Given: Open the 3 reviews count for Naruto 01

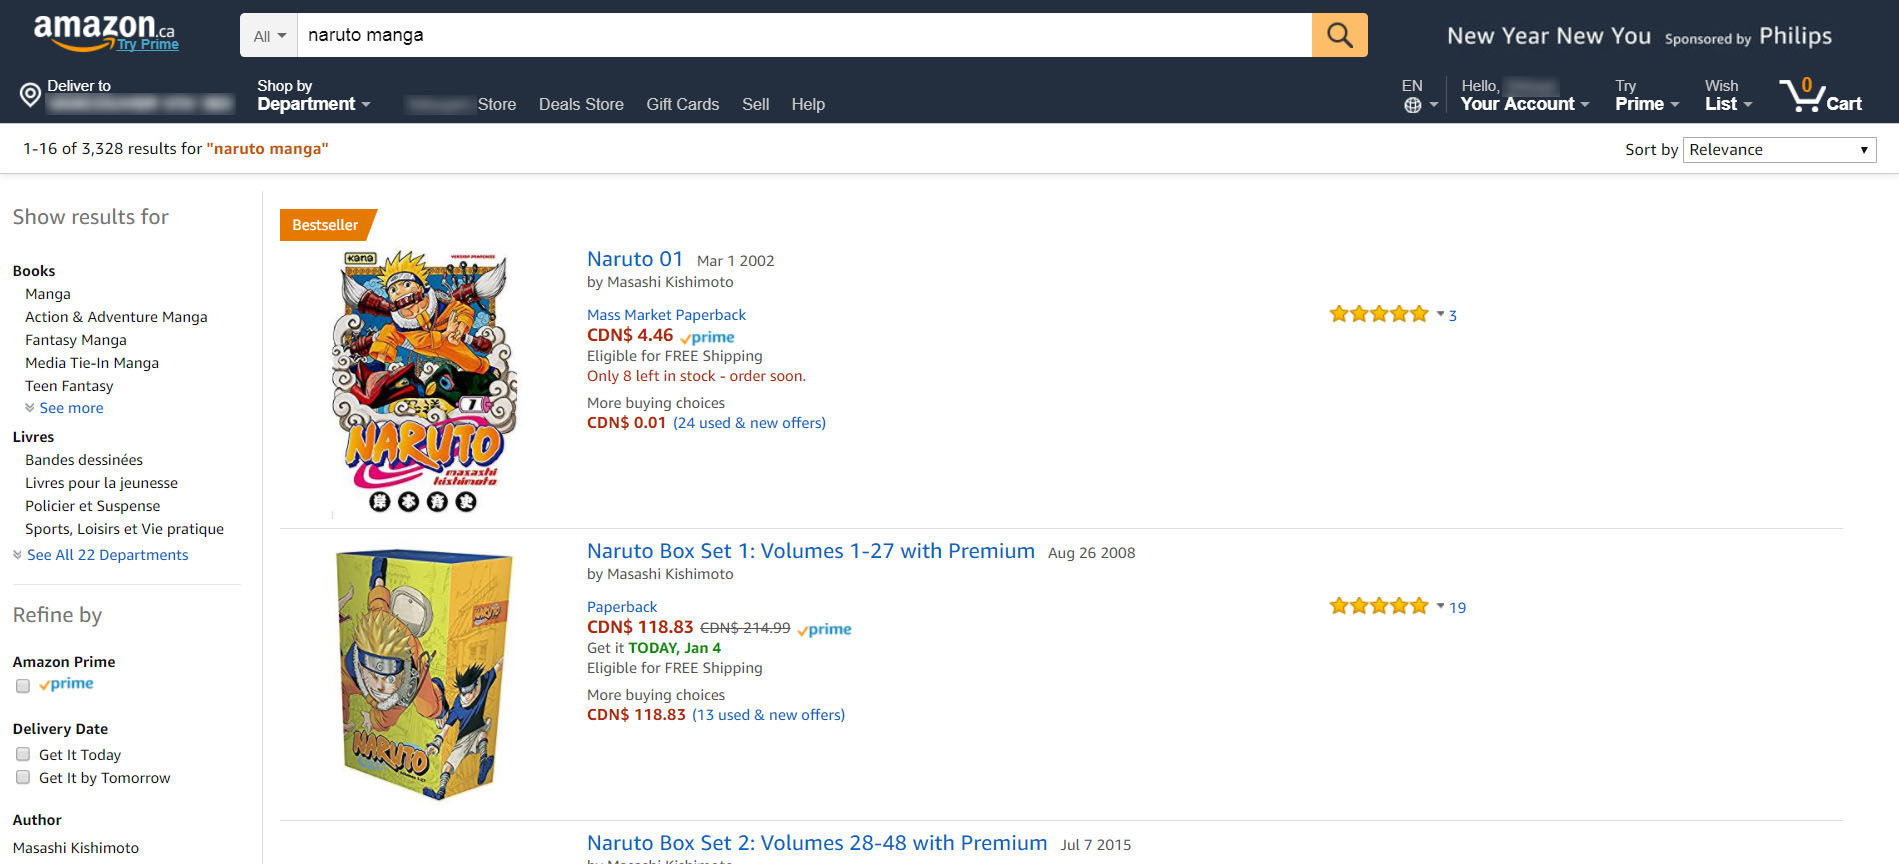Looking at the screenshot, I should 1453,316.
